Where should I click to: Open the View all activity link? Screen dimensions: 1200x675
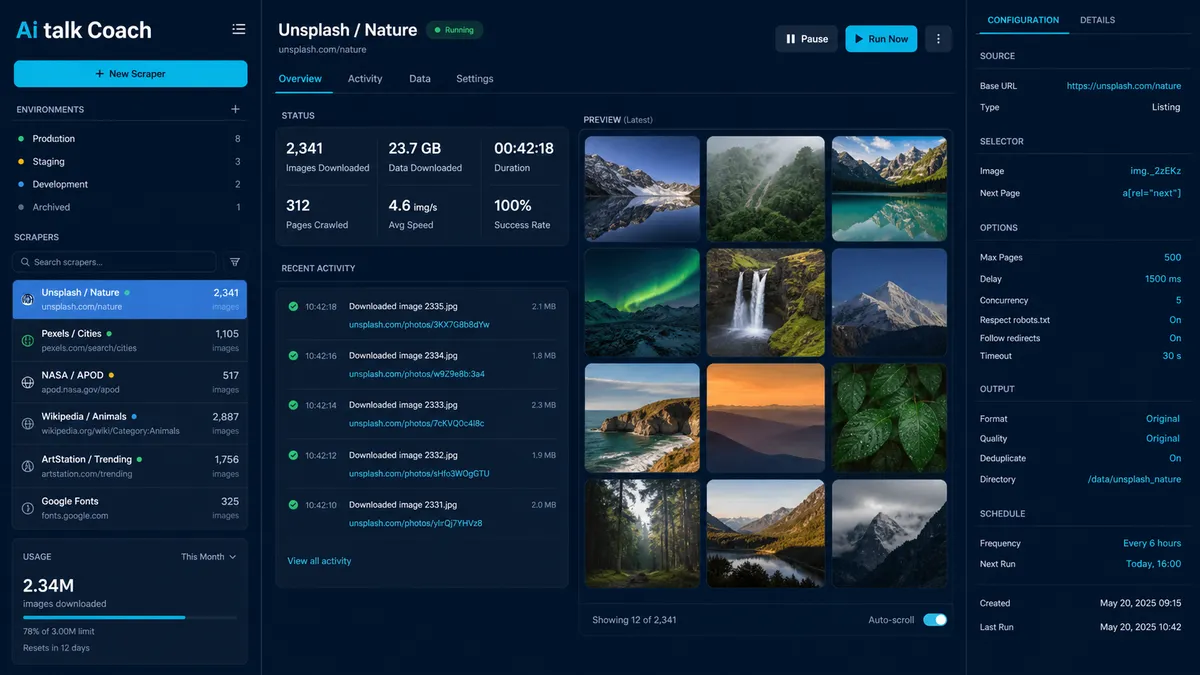coord(319,561)
